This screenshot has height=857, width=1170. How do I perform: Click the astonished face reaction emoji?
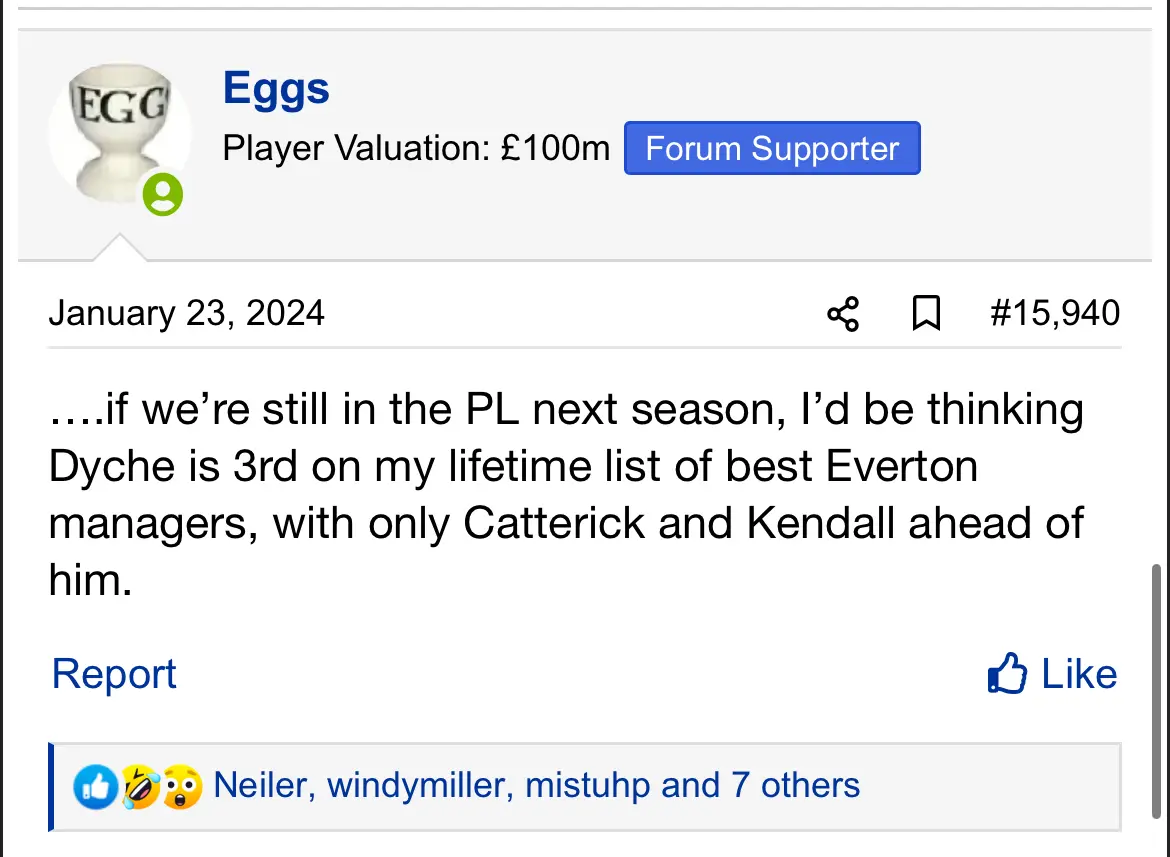pos(181,788)
